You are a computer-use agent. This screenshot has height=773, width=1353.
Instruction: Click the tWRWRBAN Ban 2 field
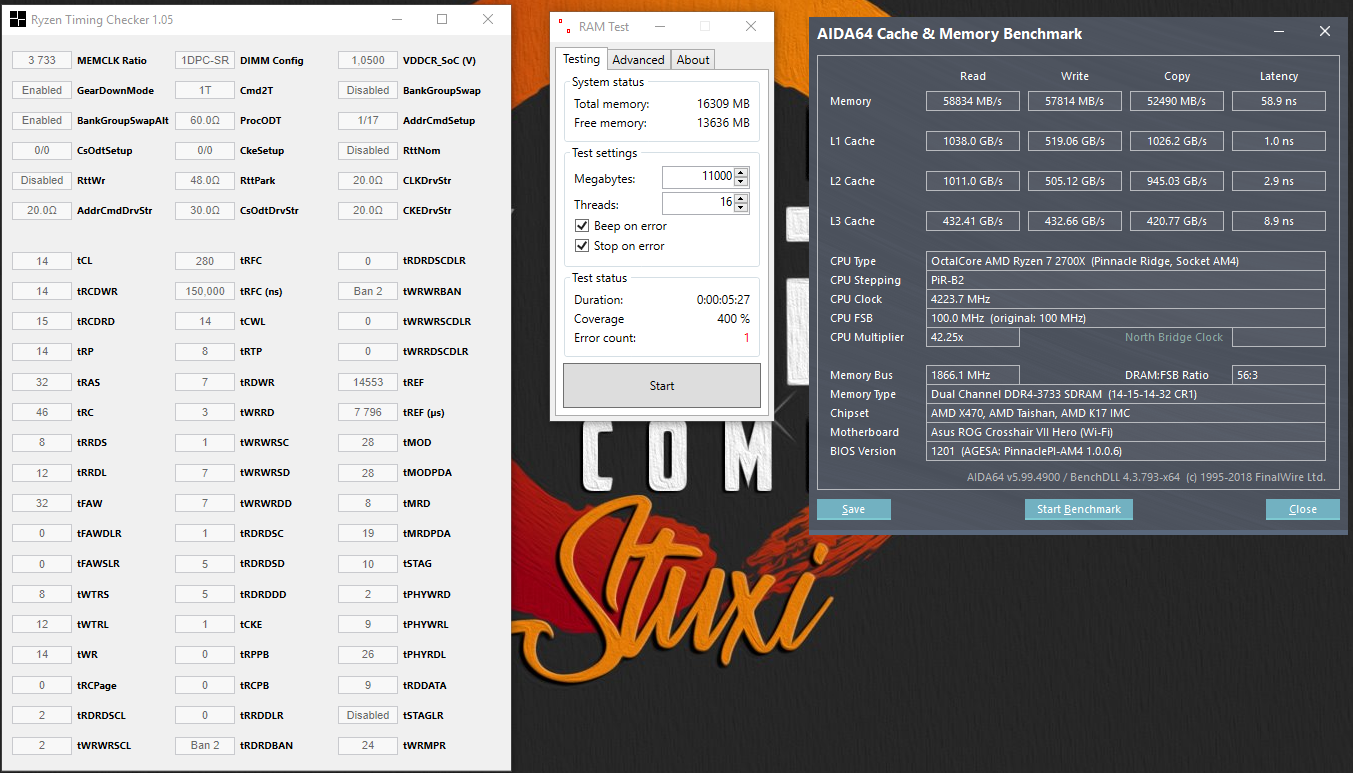[368, 291]
